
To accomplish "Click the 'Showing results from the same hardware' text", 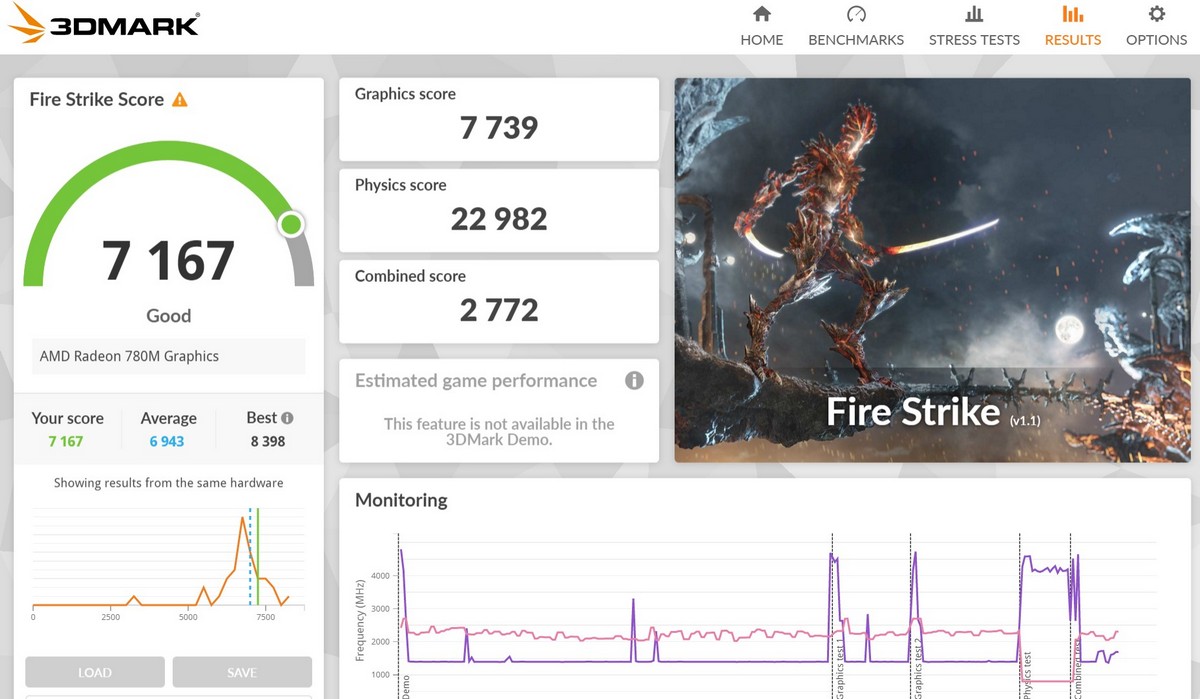I will pos(168,483).
